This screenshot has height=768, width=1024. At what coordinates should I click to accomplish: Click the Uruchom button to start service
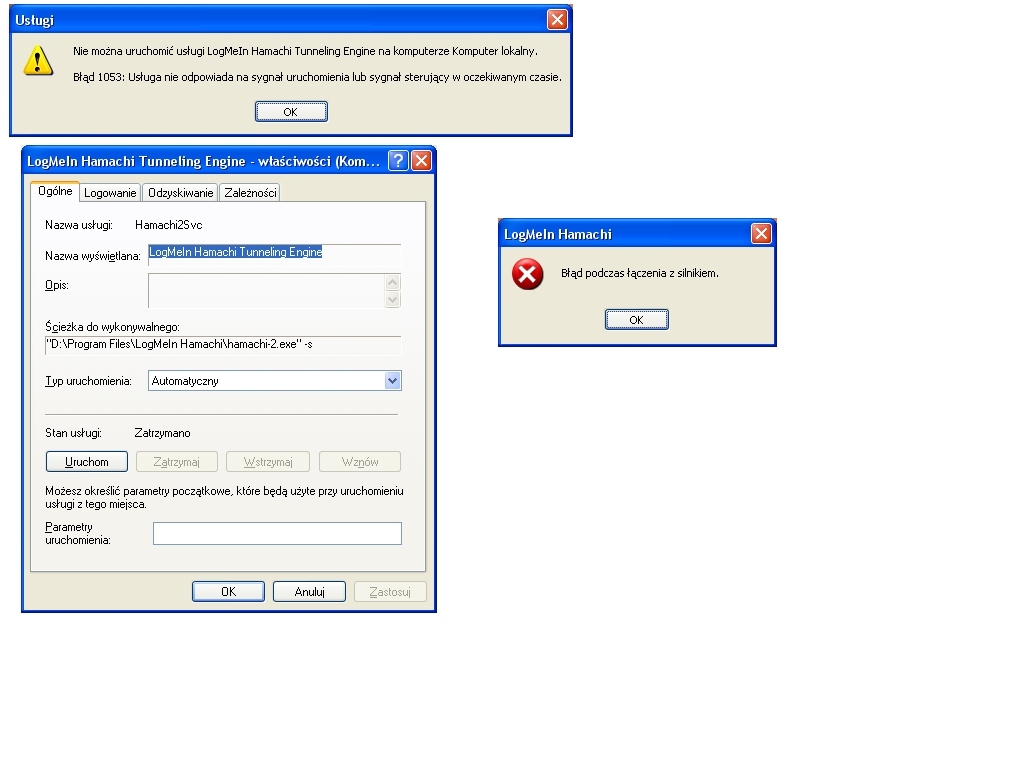pyautogui.click(x=87, y=462)
